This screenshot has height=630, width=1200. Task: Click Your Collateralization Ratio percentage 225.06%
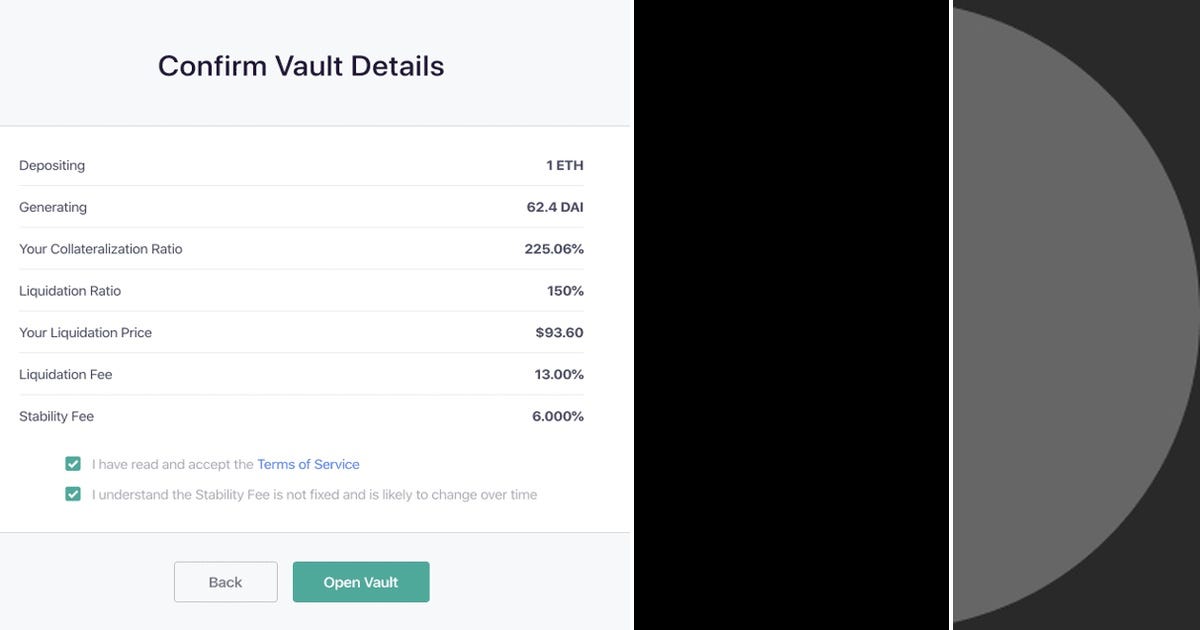coord(555,249)
